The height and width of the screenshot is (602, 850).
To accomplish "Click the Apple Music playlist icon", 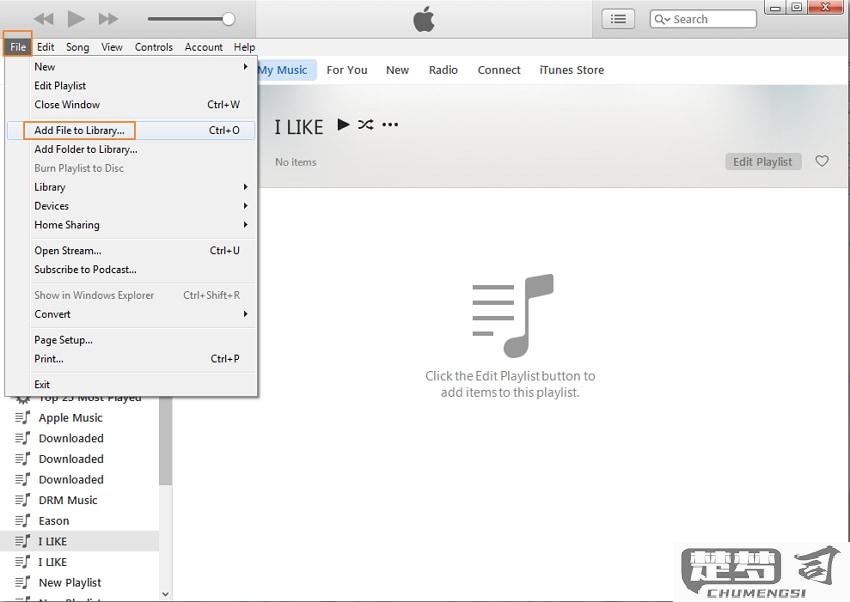I will (x=22, y=418).
